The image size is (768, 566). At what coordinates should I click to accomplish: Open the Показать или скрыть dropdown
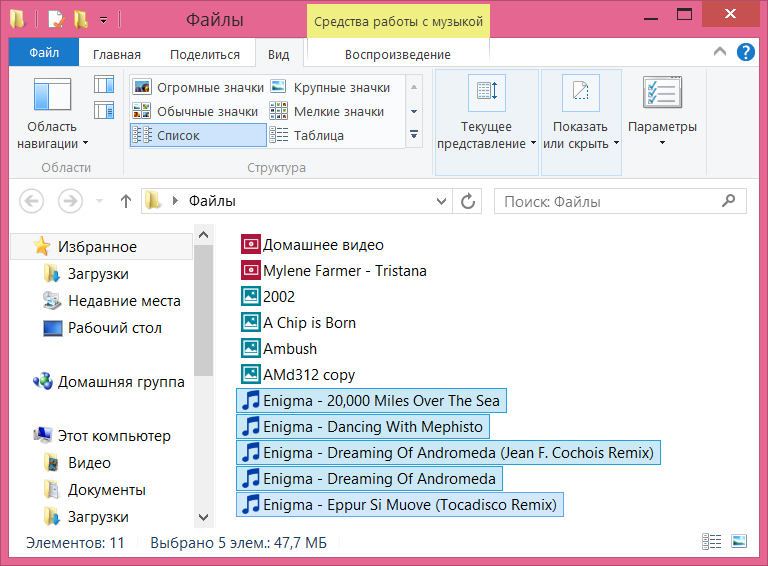click(581, 122)
